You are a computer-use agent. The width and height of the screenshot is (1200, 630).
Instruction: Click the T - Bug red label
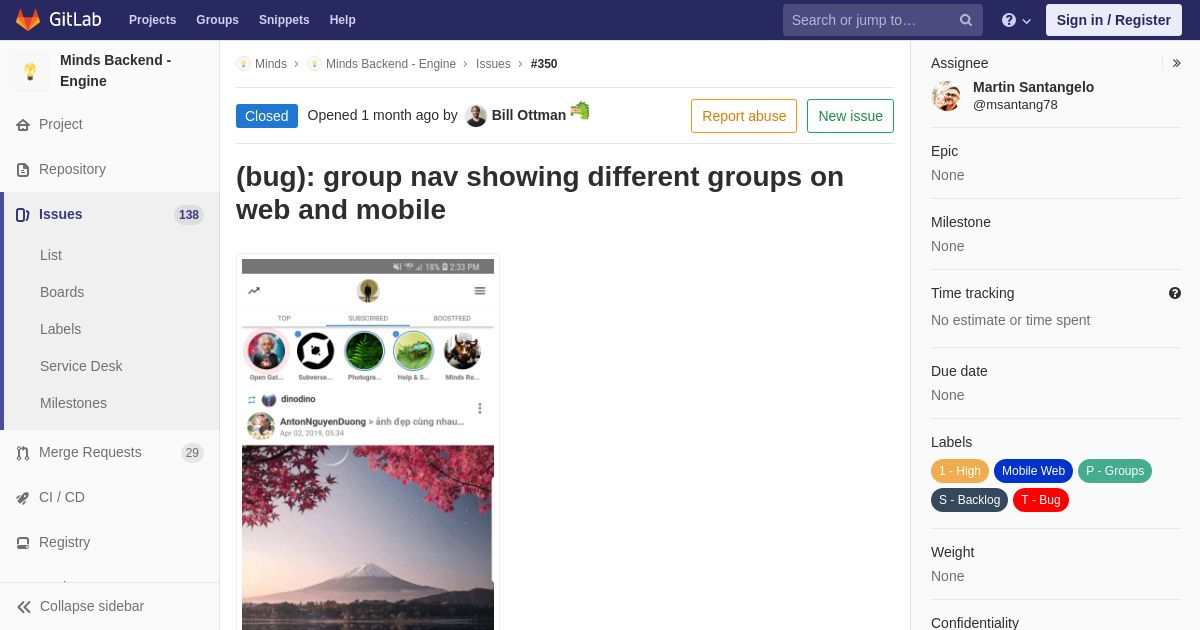point(1041,500)
